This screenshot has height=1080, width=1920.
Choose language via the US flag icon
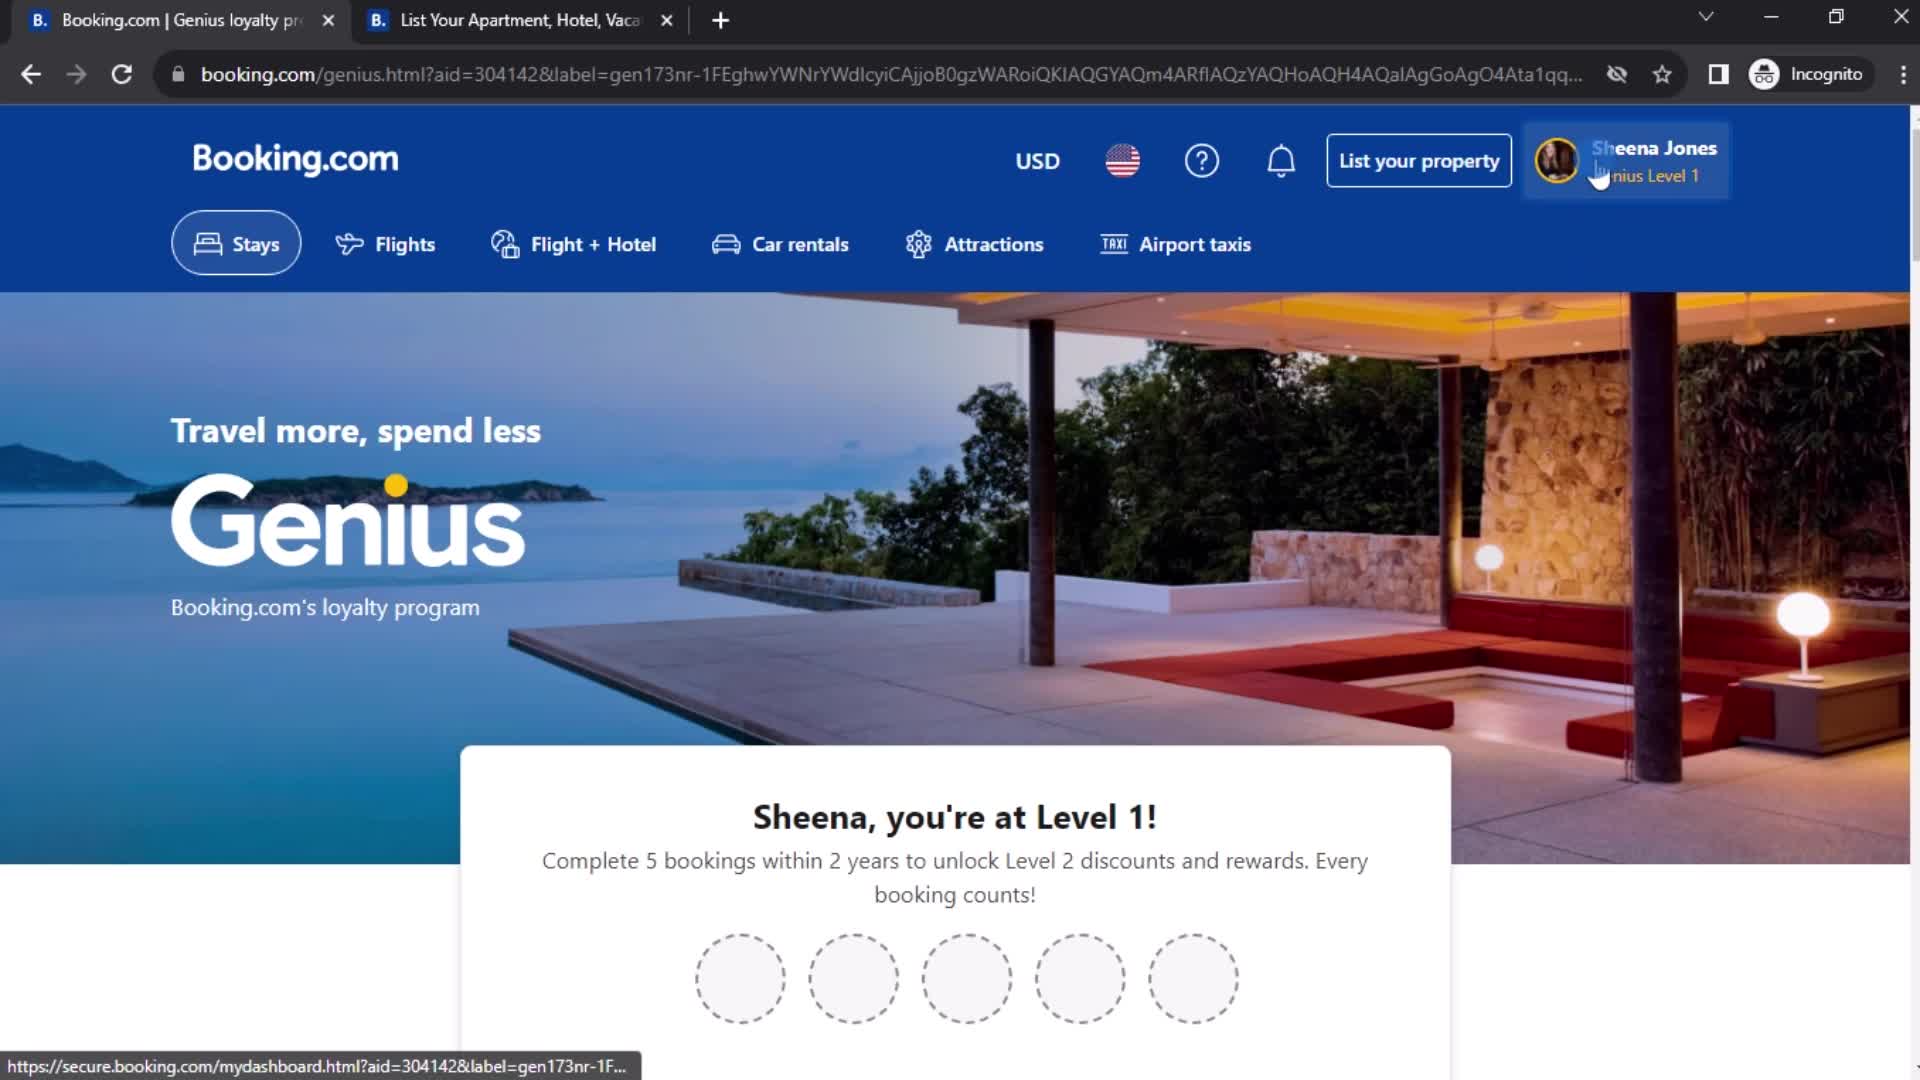[x=1122, y=161]
